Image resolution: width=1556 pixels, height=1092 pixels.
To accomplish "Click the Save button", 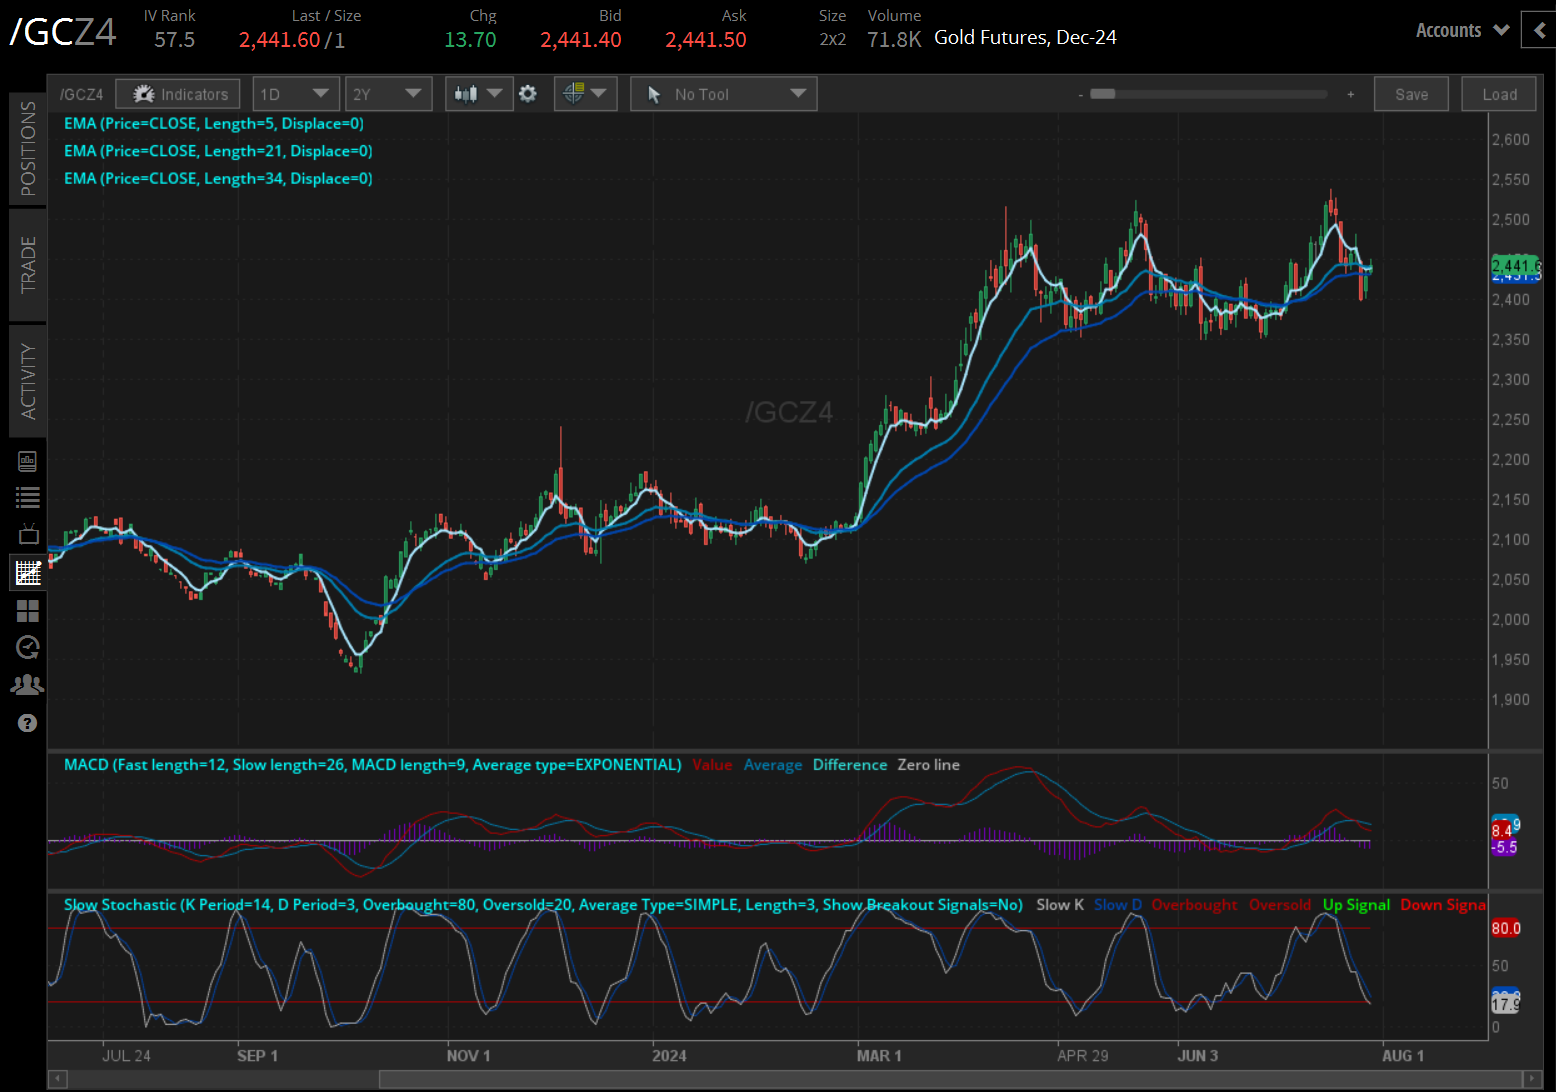I will pos(1411,93).
